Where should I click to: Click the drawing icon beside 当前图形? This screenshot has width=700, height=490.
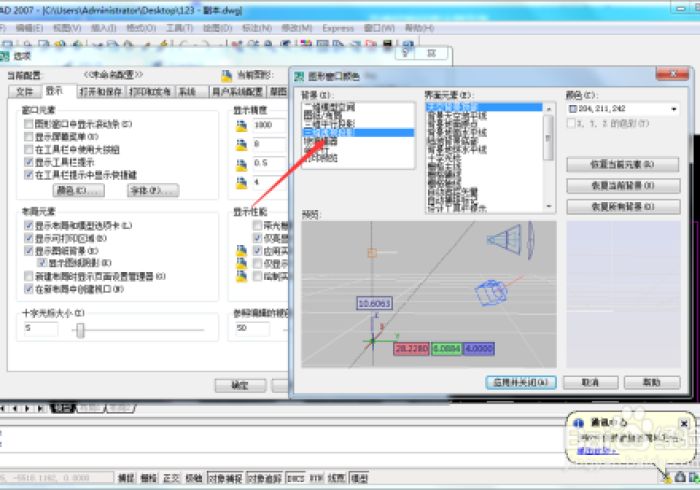[237, 75]
